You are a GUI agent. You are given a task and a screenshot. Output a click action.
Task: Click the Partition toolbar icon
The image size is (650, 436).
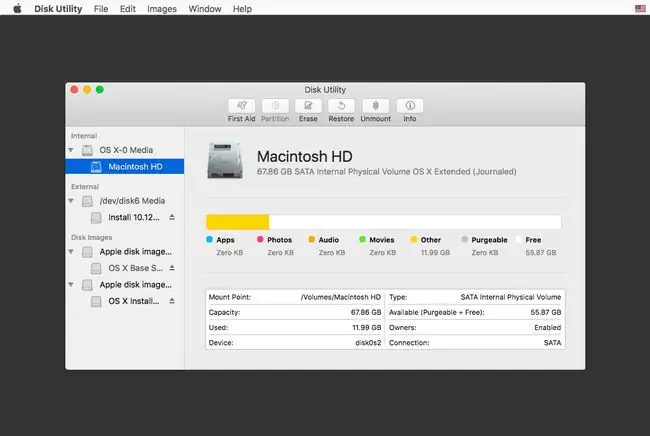click(275, 106)
